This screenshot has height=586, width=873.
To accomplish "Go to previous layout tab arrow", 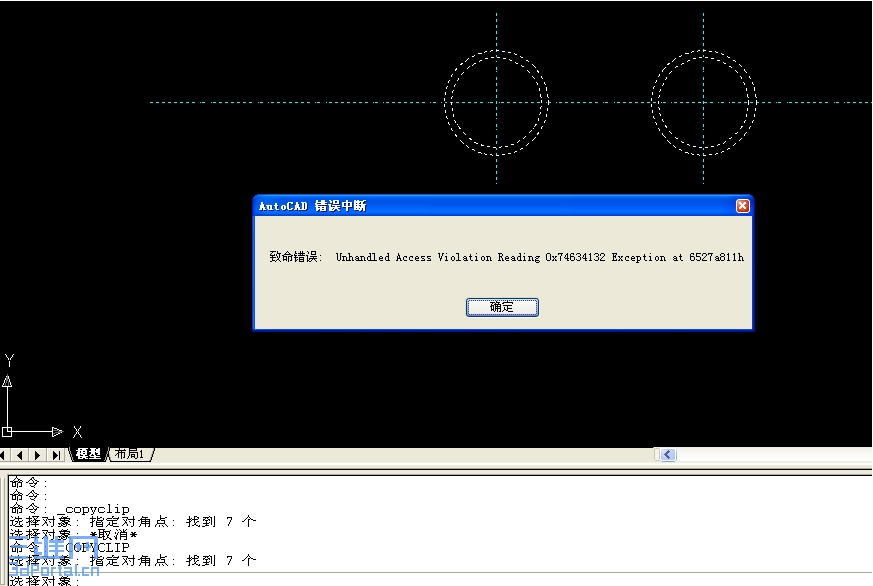I will click(x=19, y=455).
